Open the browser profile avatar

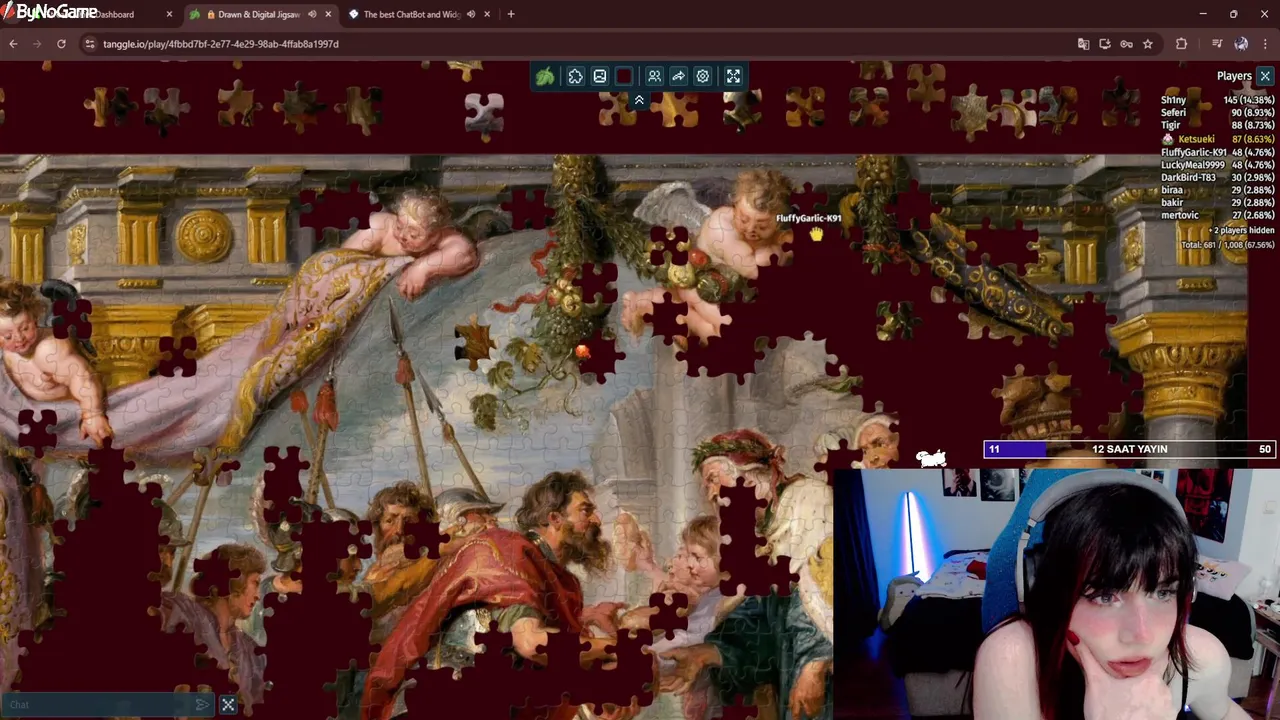pos(1241,44)
